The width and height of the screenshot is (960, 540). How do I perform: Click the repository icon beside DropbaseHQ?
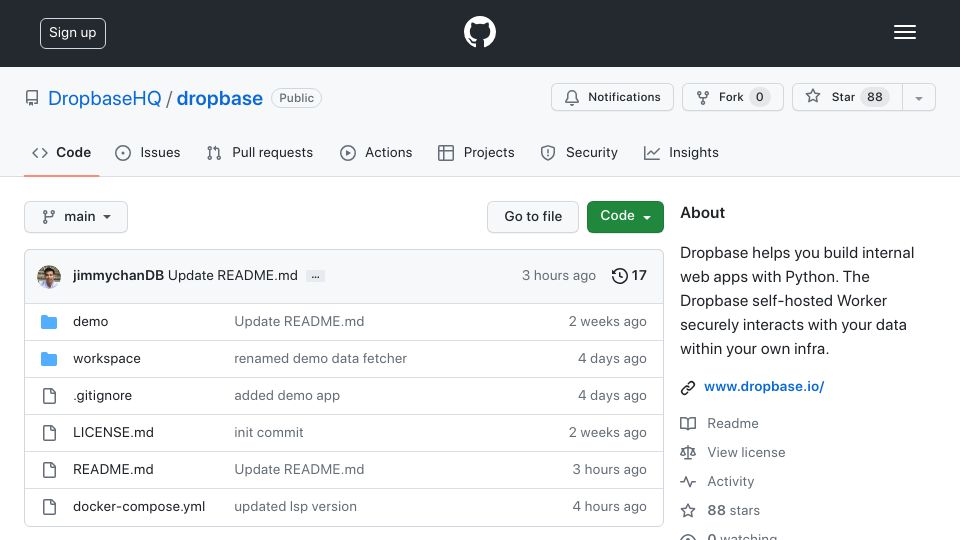[32, 98]
